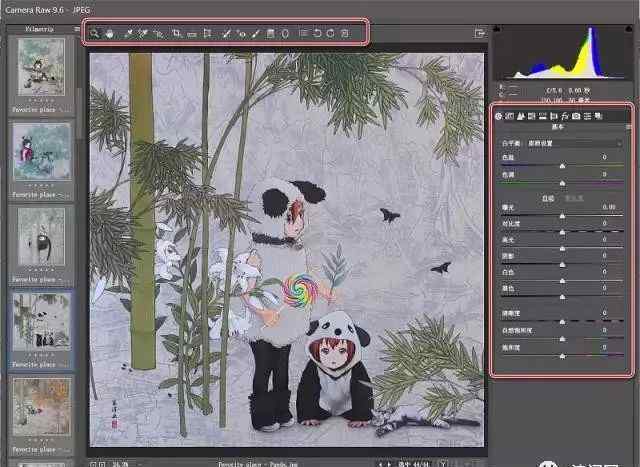The image size is (640, 467).
Task: Switch to the Effects (fx) panel tab
Action: (x=565, y=116)
